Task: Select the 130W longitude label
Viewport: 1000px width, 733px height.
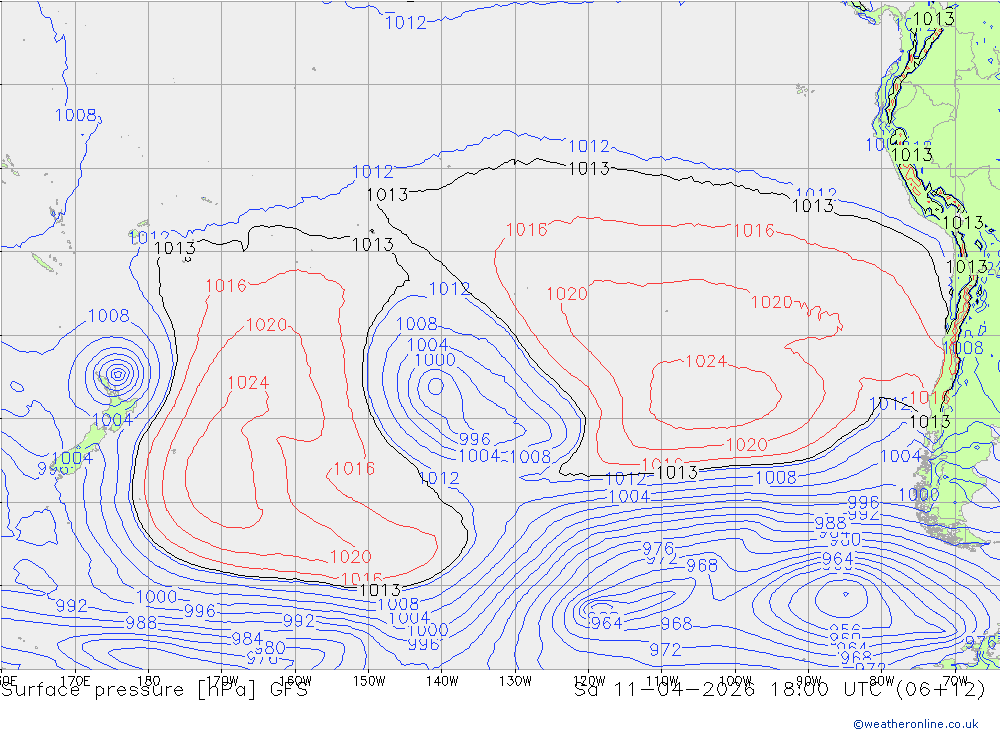Action: pos(515,681)
